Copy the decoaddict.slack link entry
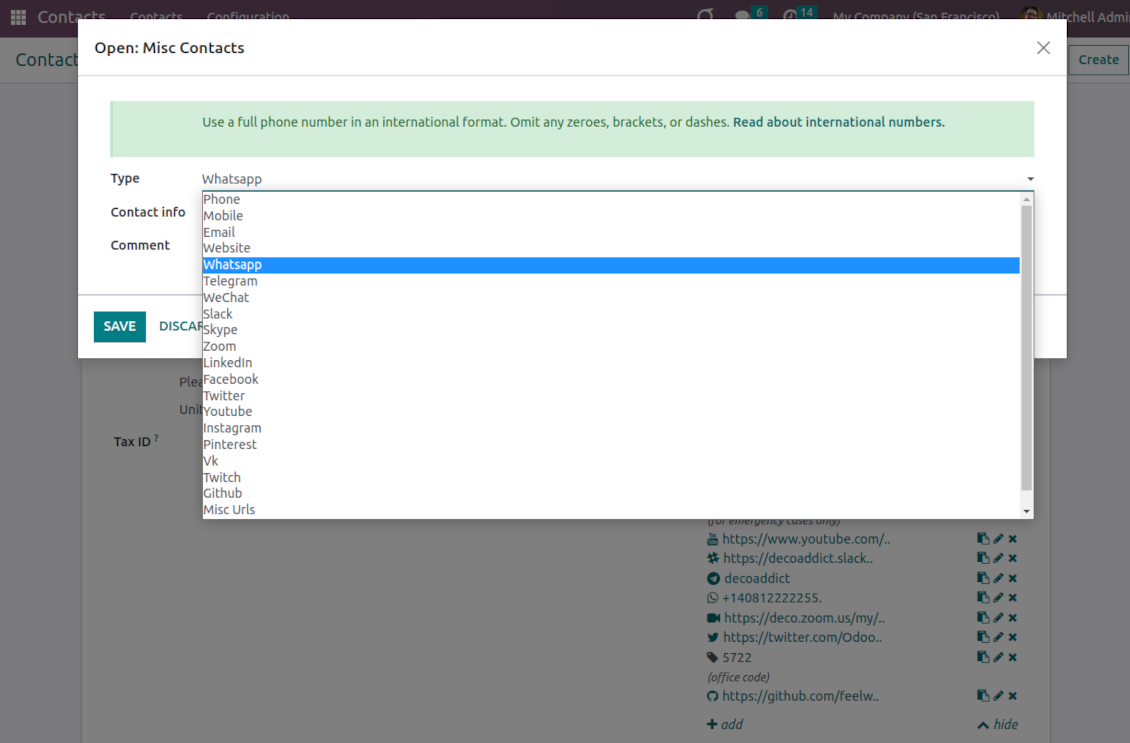 pyautogui.click(x=982, y=558)
